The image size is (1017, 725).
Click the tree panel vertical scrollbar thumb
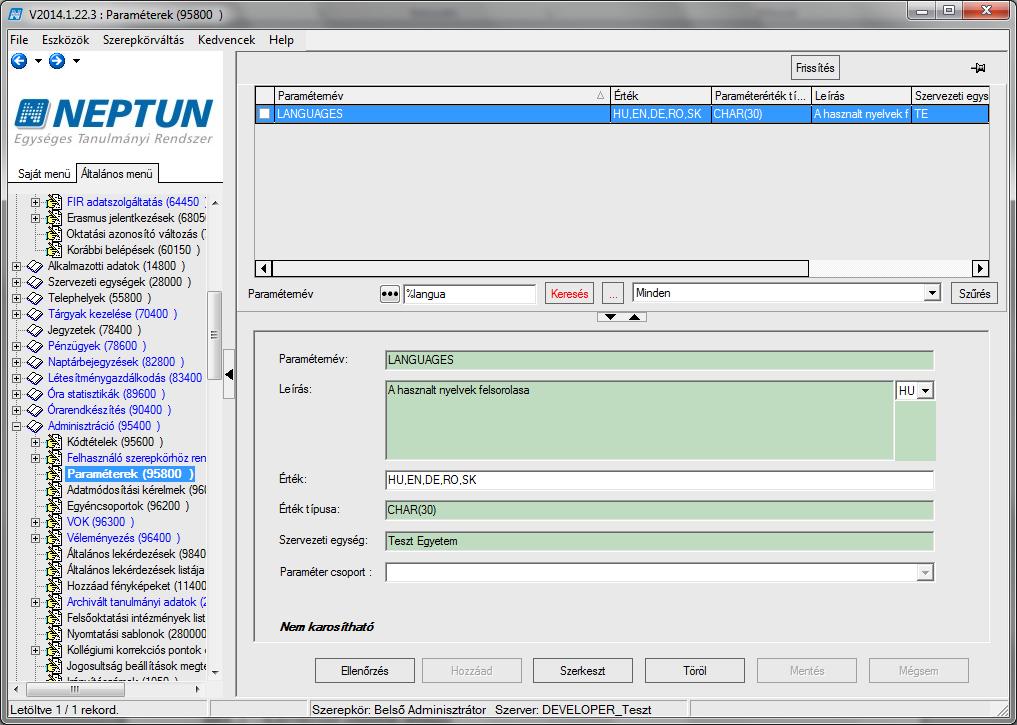[x=214, y=335]
